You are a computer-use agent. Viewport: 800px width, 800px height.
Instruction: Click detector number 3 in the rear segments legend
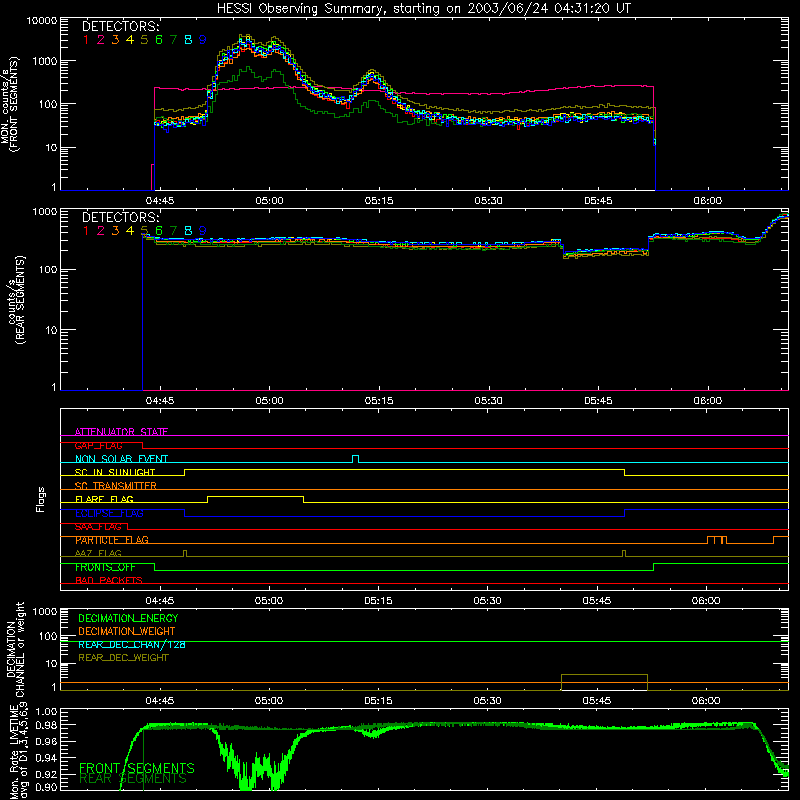pyautogui.click(x=115, y=231)
